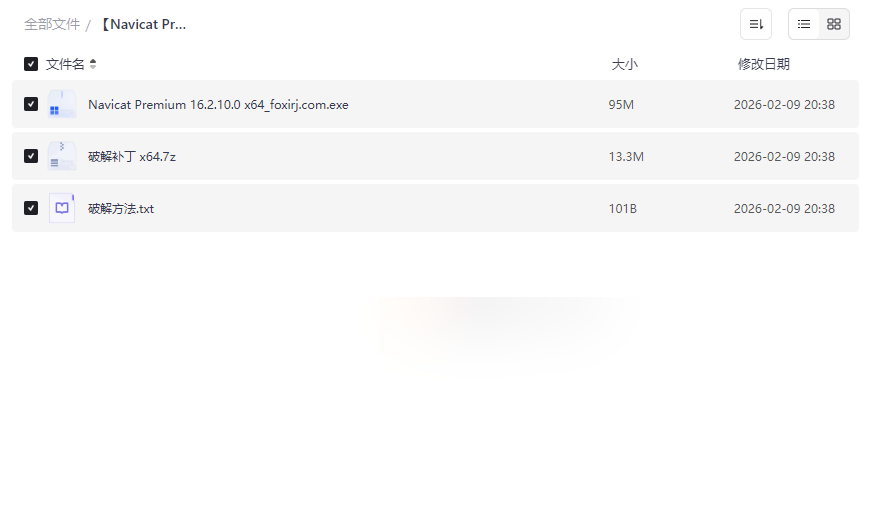Click the 文件名 column header label

click(65, 64)
